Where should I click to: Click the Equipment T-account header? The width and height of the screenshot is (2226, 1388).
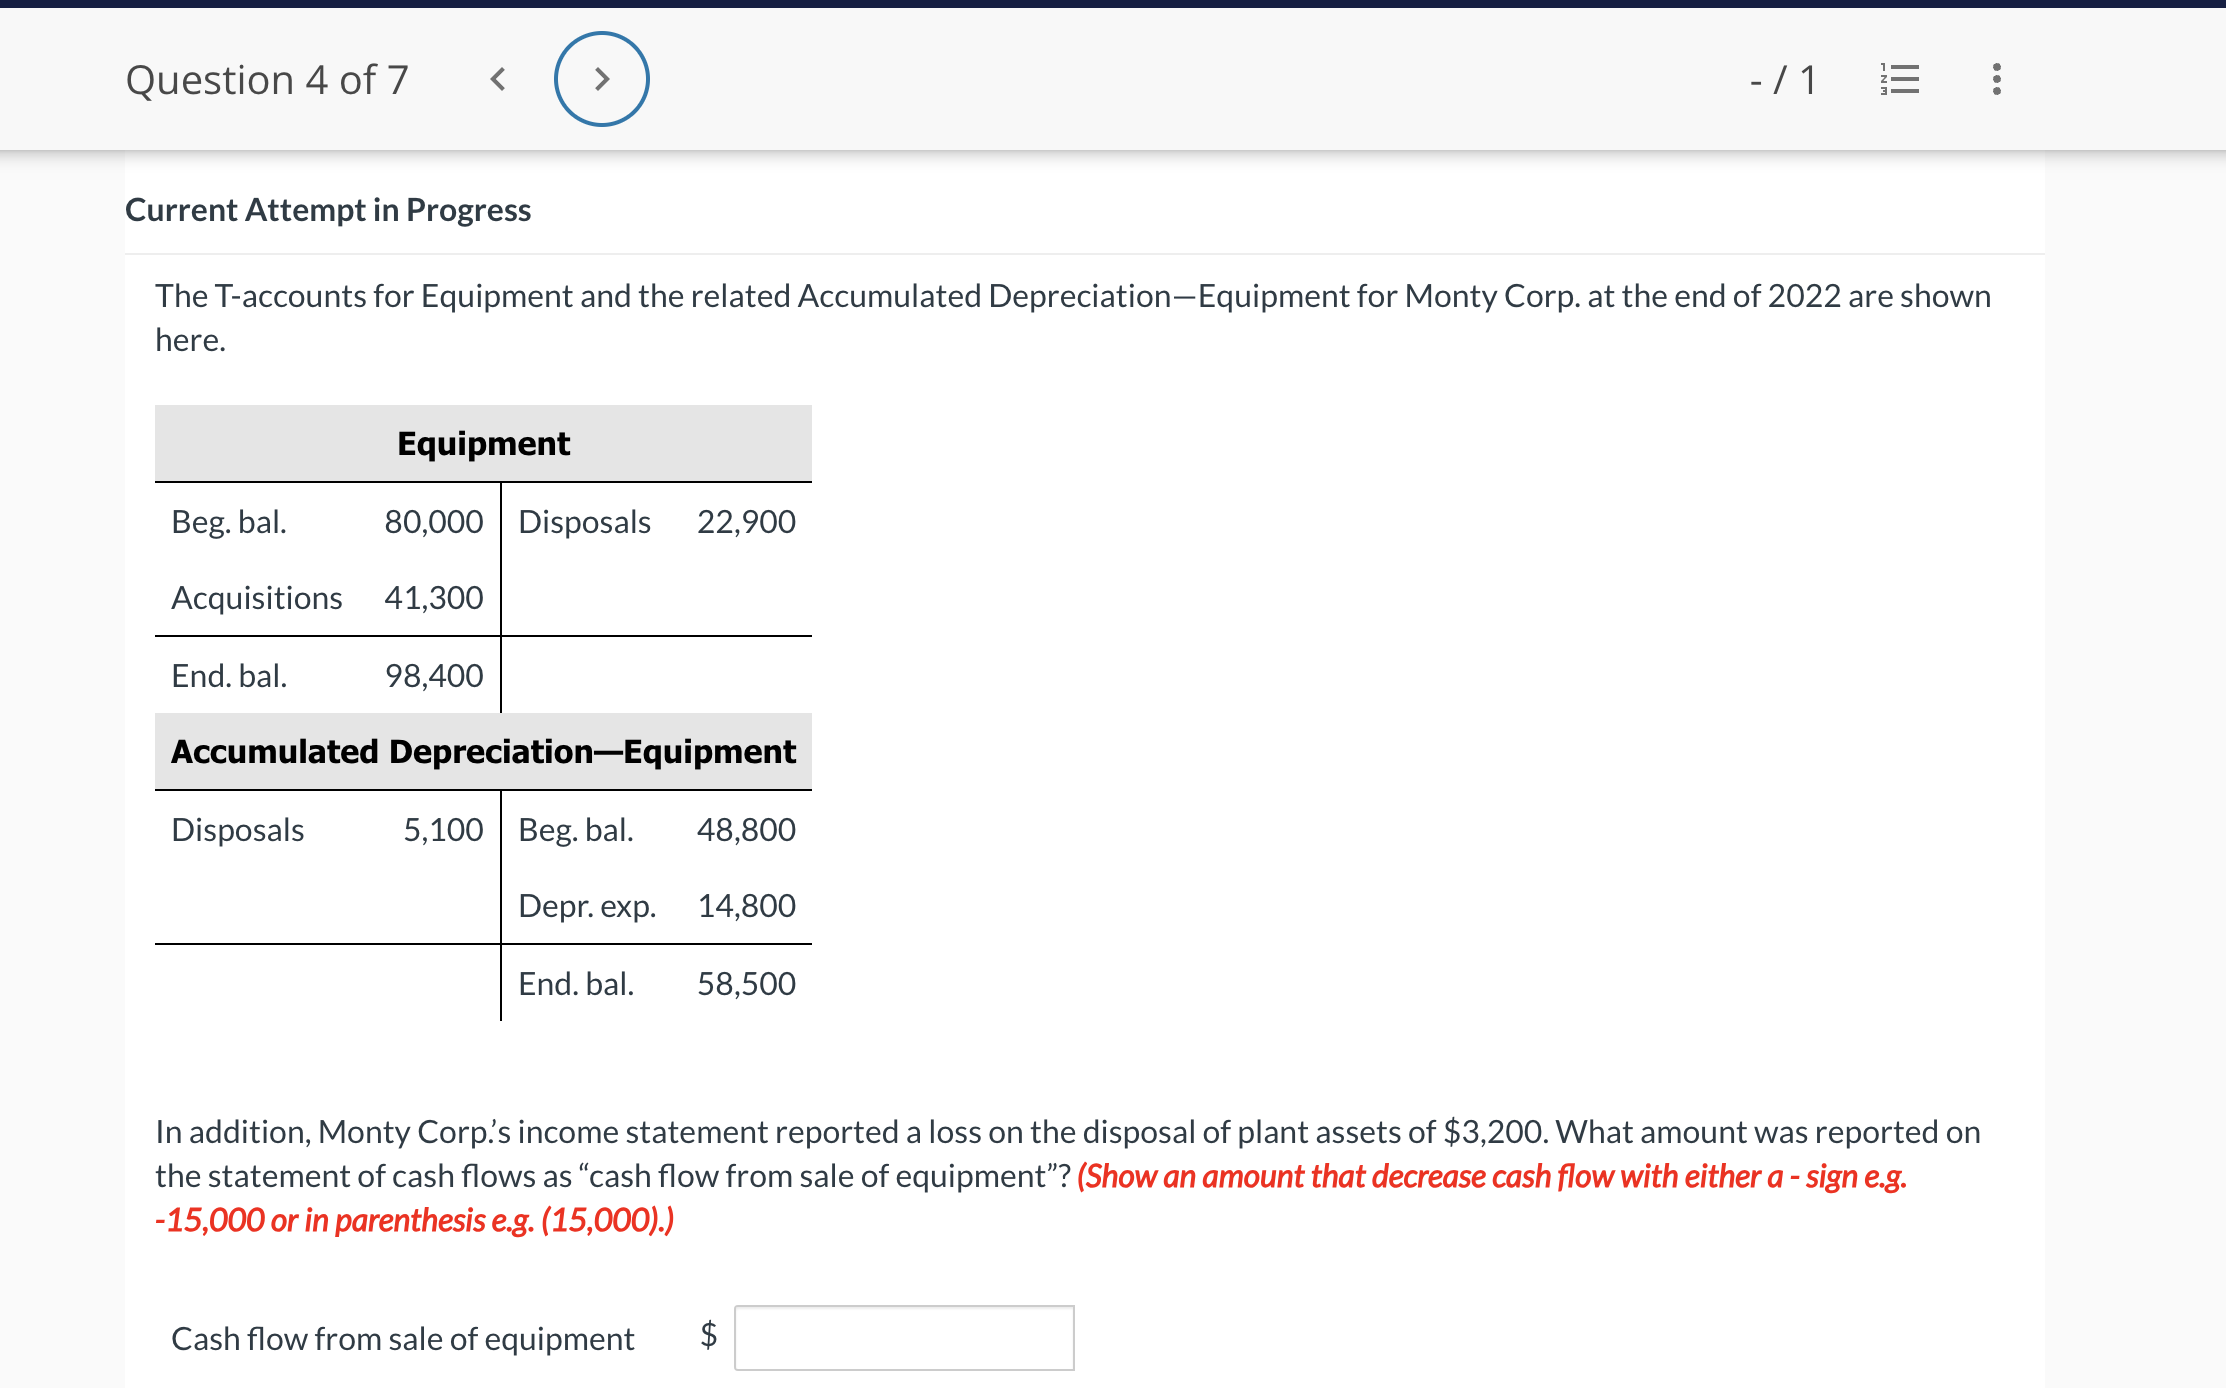[483, 443]
